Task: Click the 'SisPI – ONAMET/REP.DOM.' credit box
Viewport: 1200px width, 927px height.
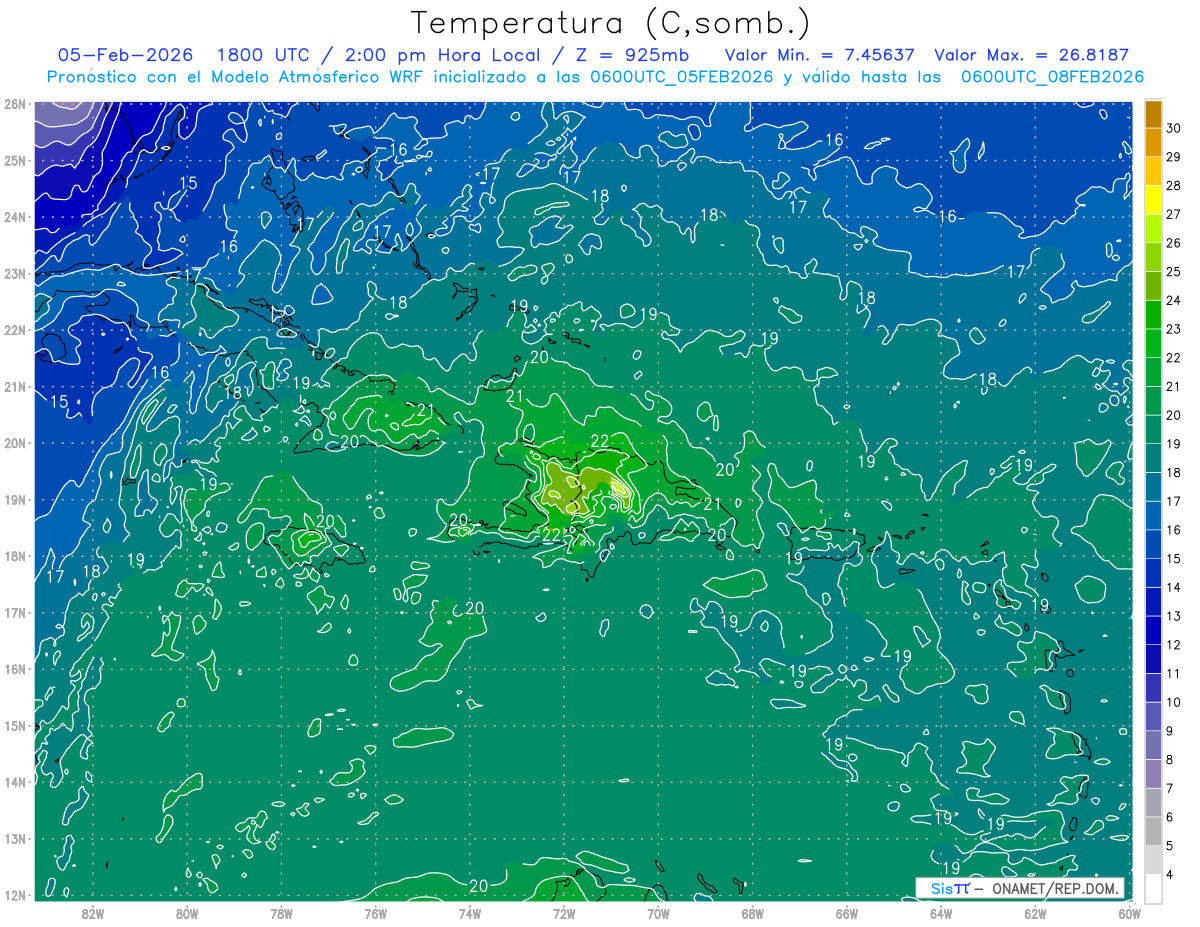Action: tap(1020, 888)
